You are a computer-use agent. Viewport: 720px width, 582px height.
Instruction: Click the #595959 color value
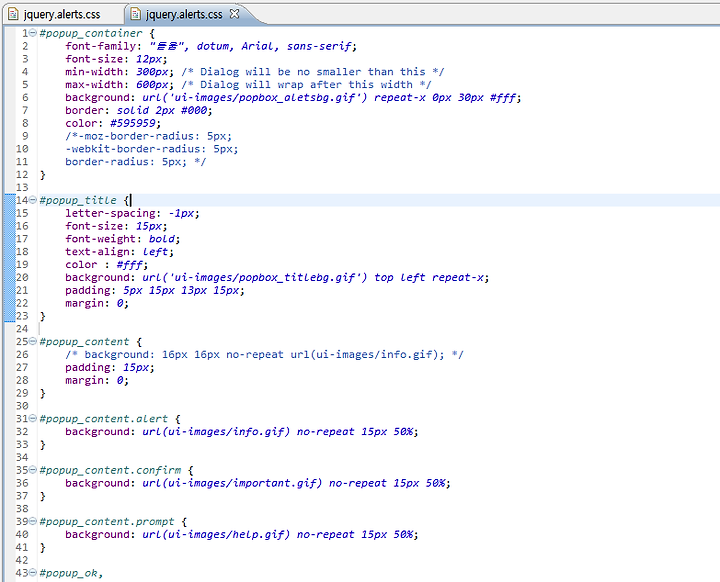click(x=133, y=124)
